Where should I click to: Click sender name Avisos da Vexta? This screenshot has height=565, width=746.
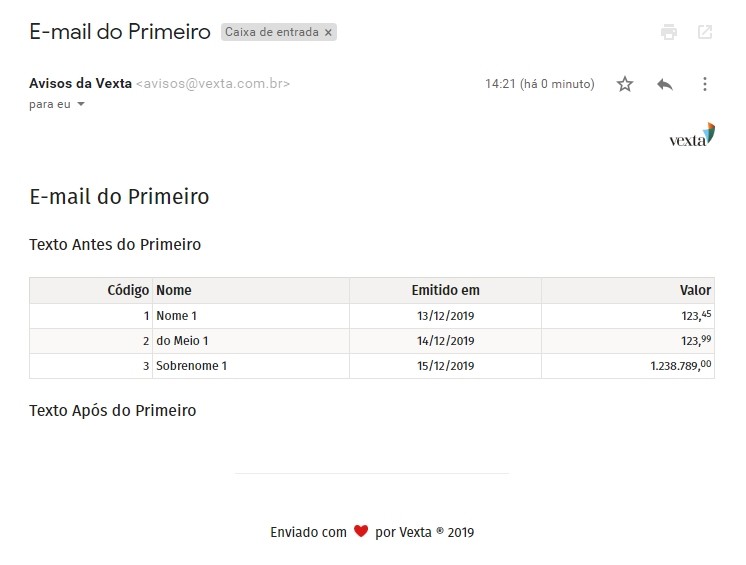coord(80,83)
